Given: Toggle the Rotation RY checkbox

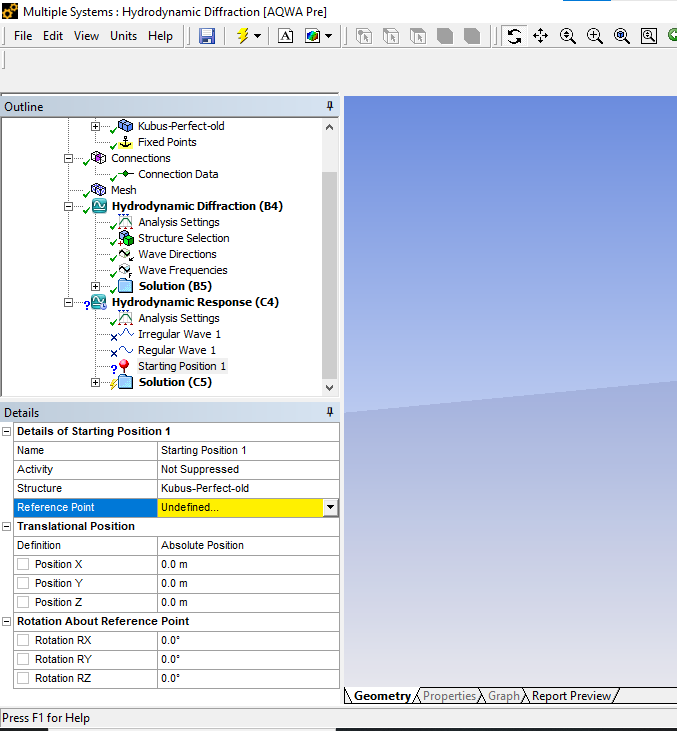Looking at the screenshot, I should [x=23, y=659].
